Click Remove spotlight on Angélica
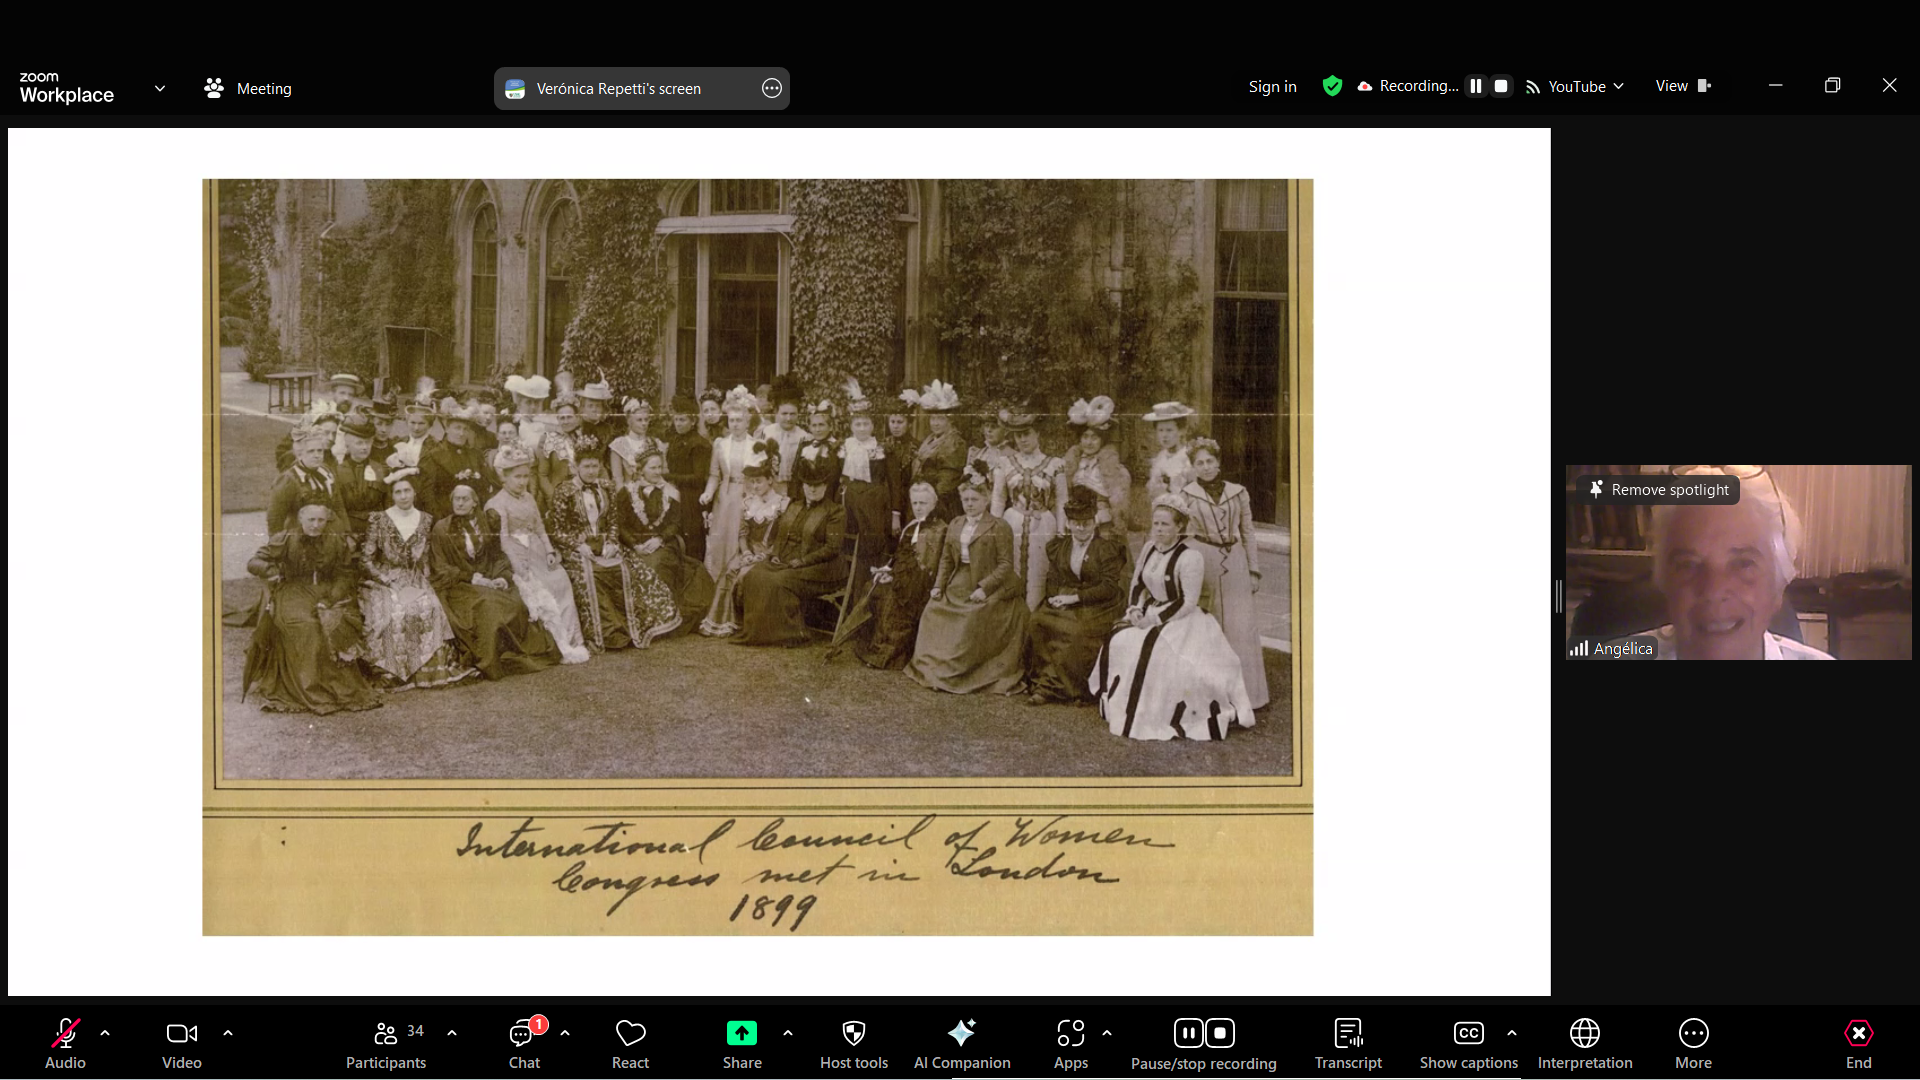 pyautogui.click(x=1659, y=490)
